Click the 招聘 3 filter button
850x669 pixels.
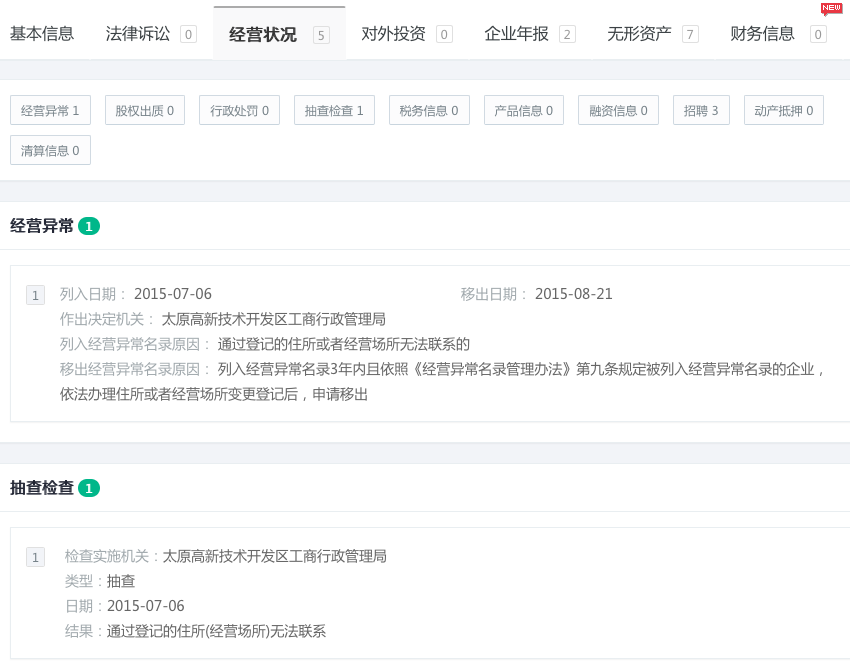pos(701,111)
